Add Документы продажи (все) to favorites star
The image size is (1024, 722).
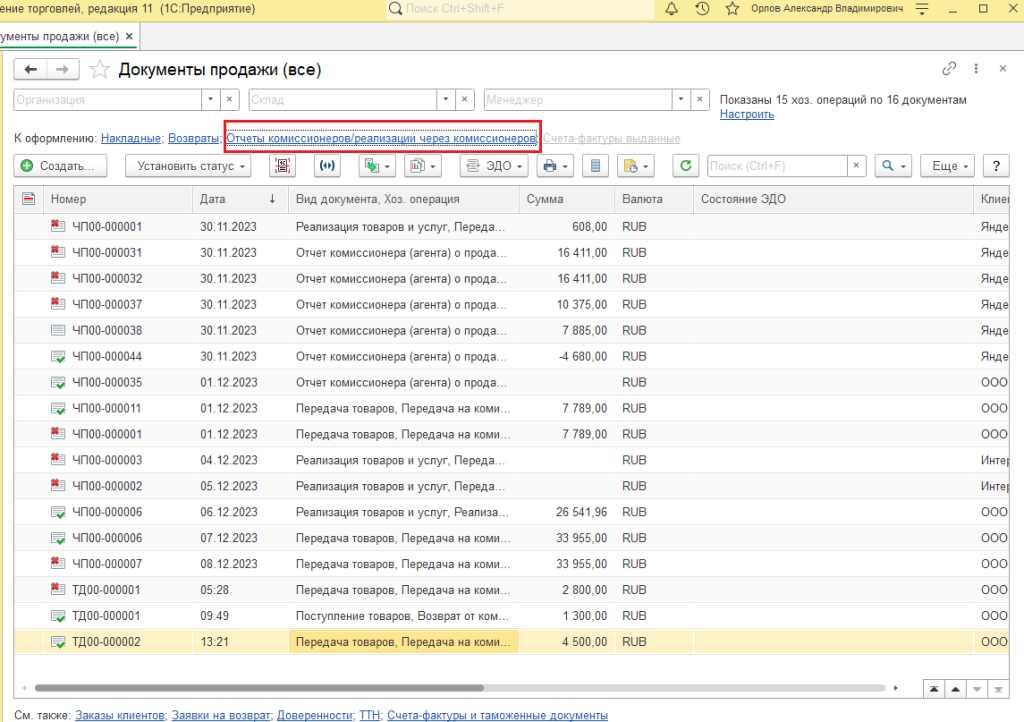coord(99,69)
